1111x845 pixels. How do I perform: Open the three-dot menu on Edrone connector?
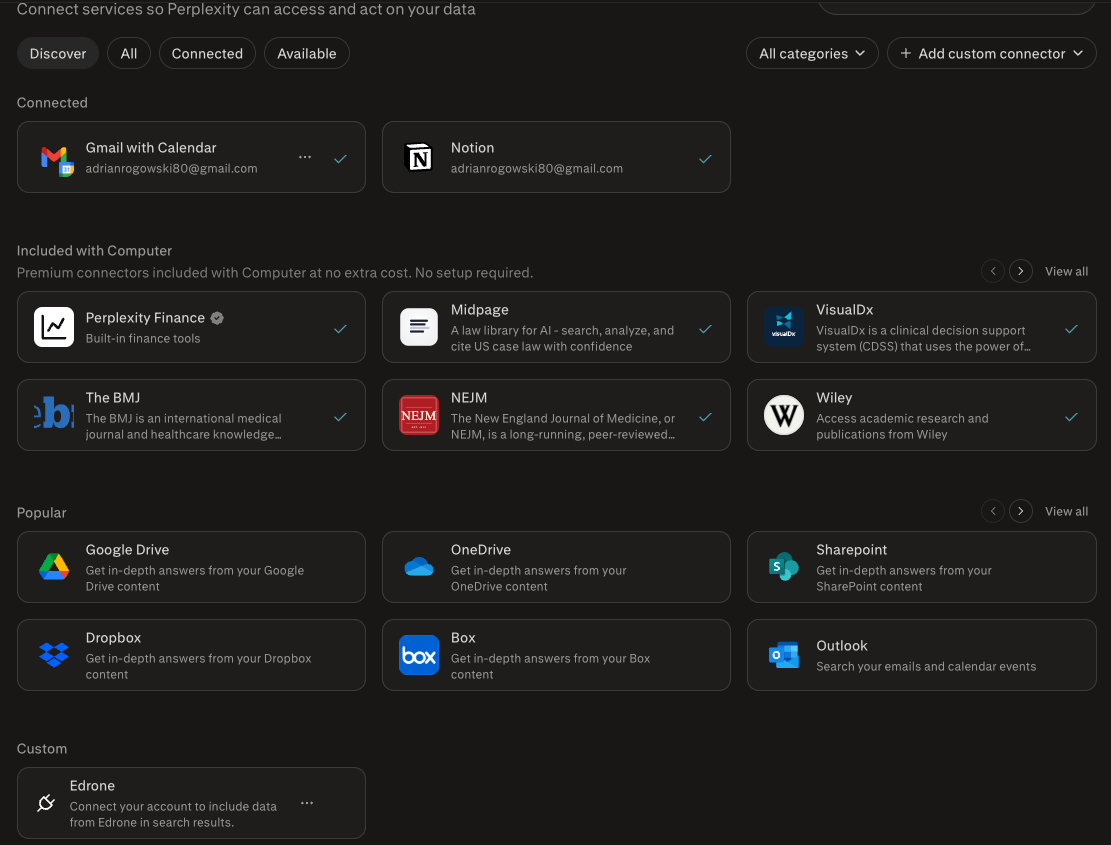pos(307,803)
